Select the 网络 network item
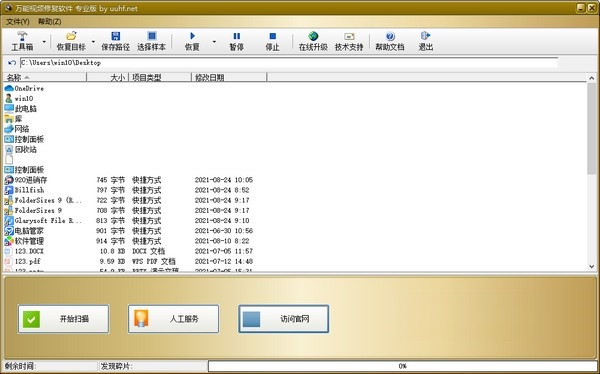 [17, 129]
